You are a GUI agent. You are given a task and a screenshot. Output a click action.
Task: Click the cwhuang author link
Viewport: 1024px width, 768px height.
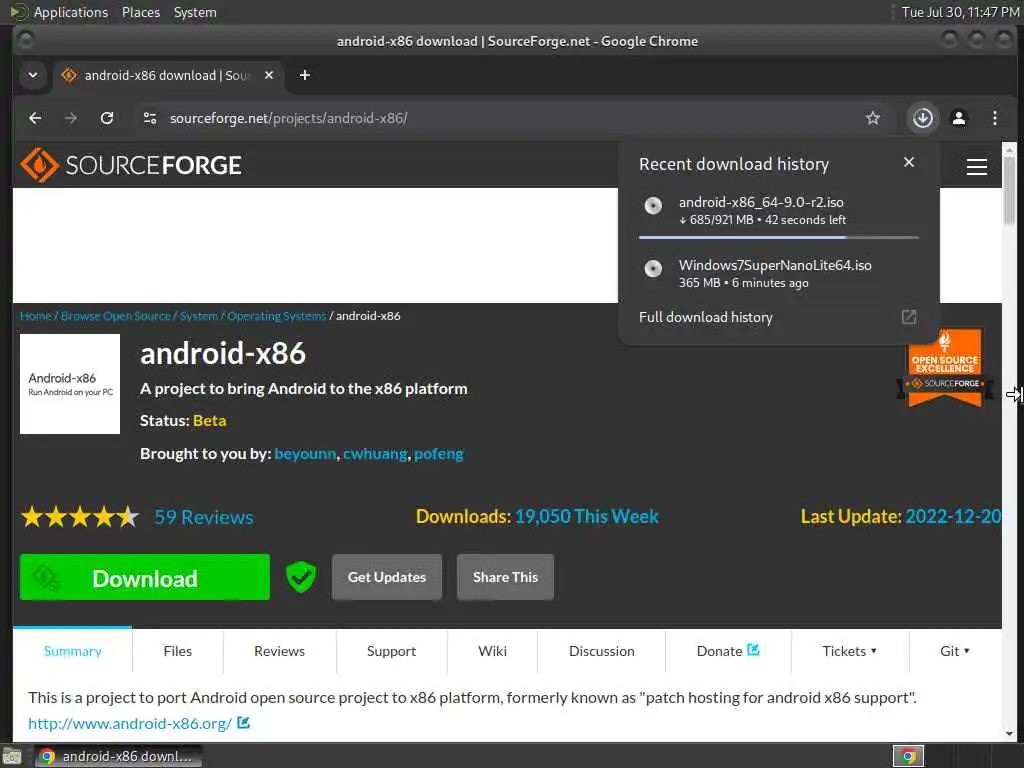point(375,454)
